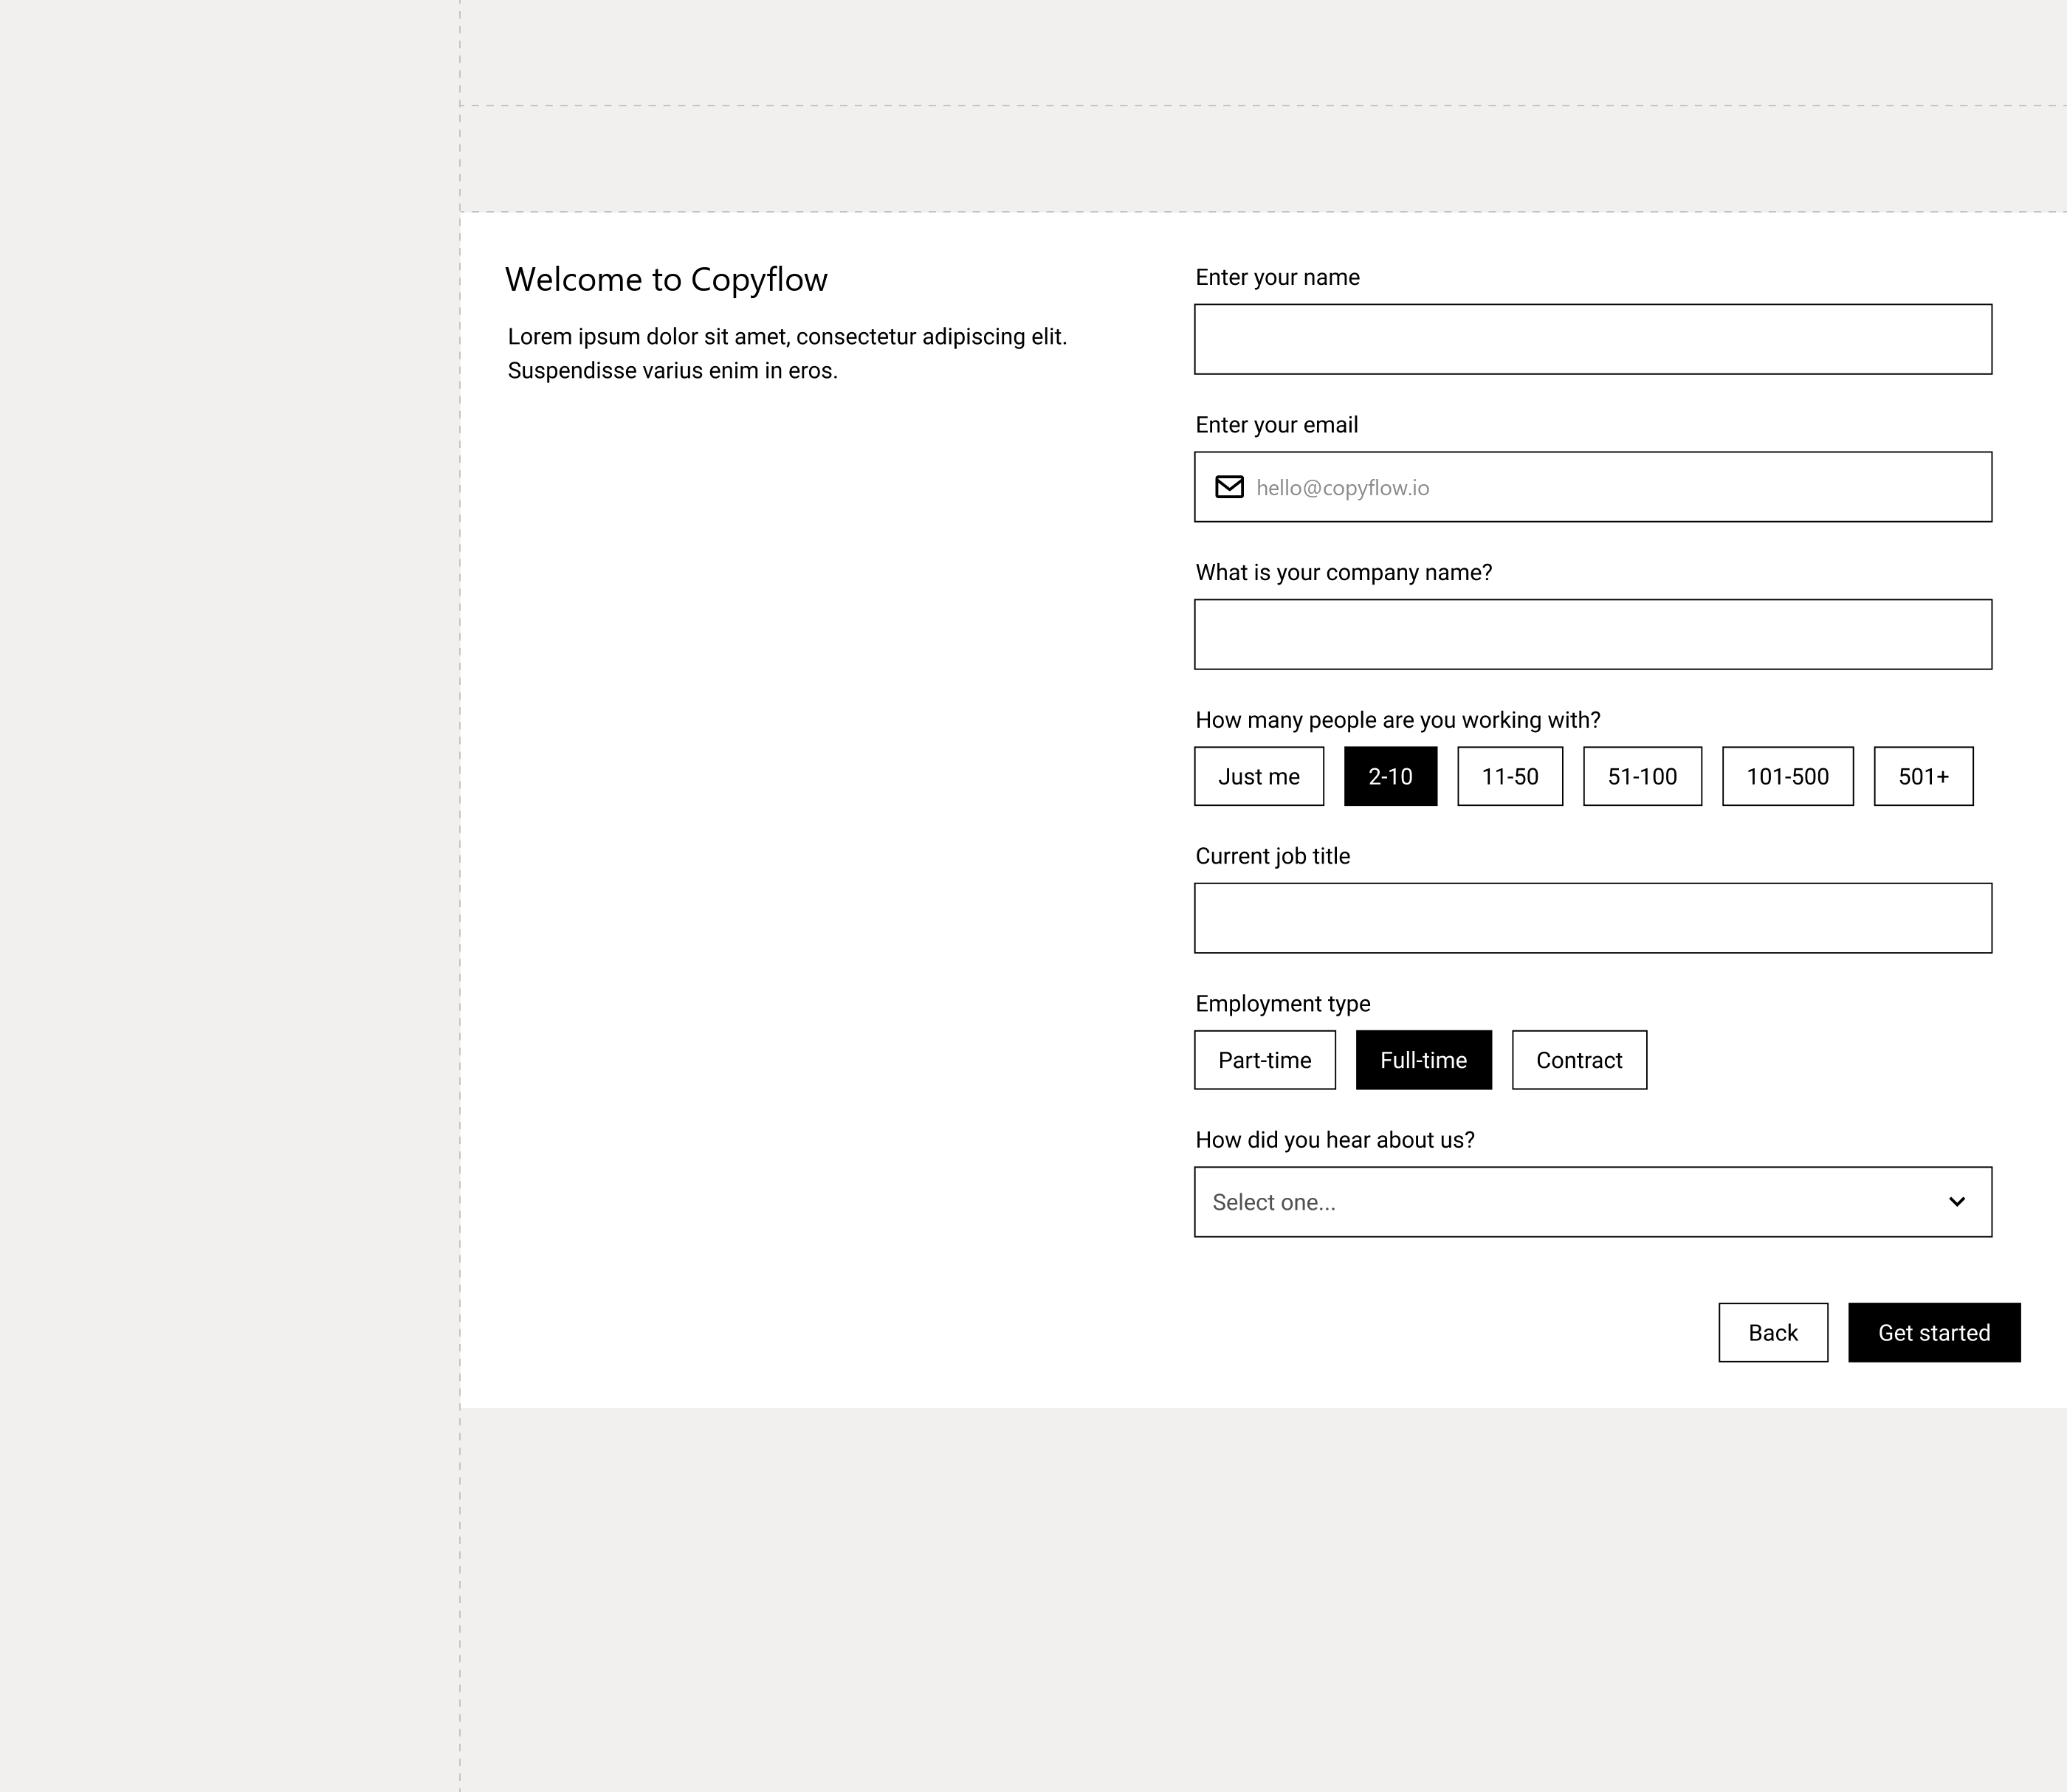Choose the '51-100' team size option
The height and width of the screenshot is (1792, 2067).
[x=1642, y=776]
